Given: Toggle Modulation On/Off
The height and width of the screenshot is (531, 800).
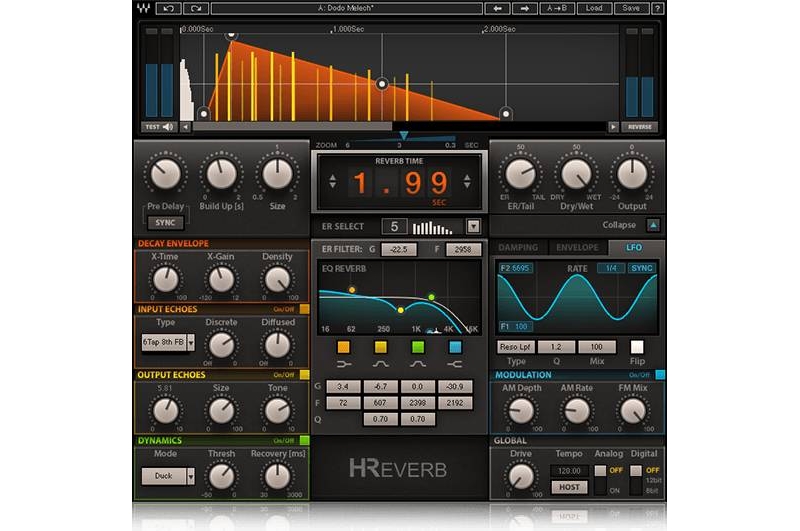Looking at the screenshot, I should pos(660,375).
